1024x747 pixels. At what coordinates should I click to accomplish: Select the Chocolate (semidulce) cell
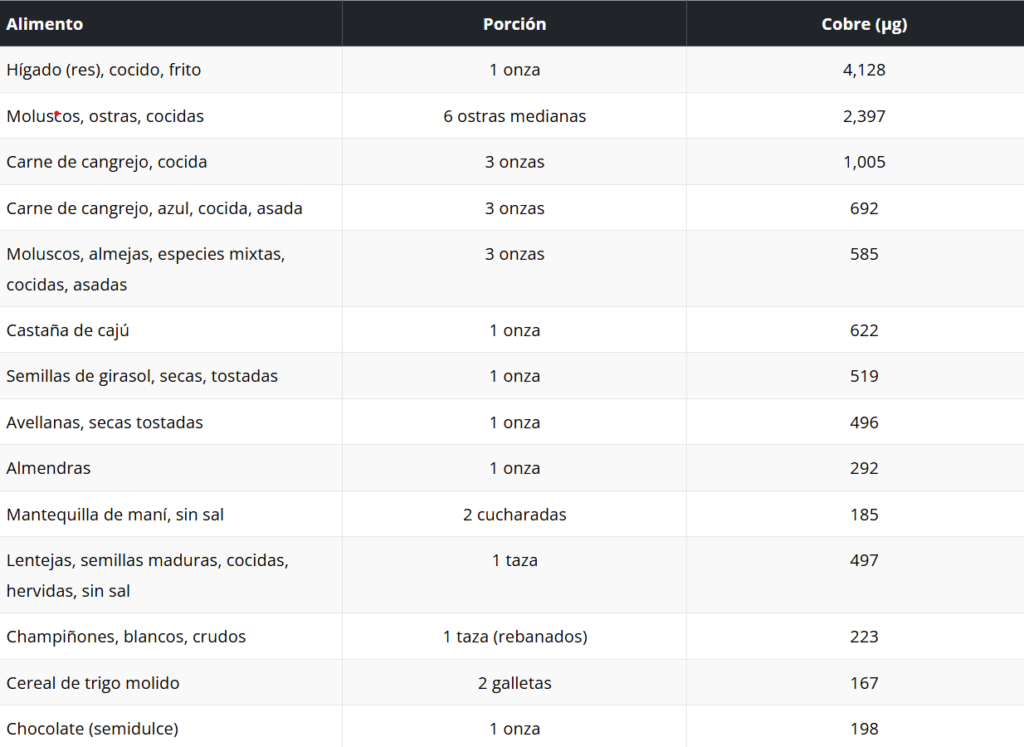171,727
